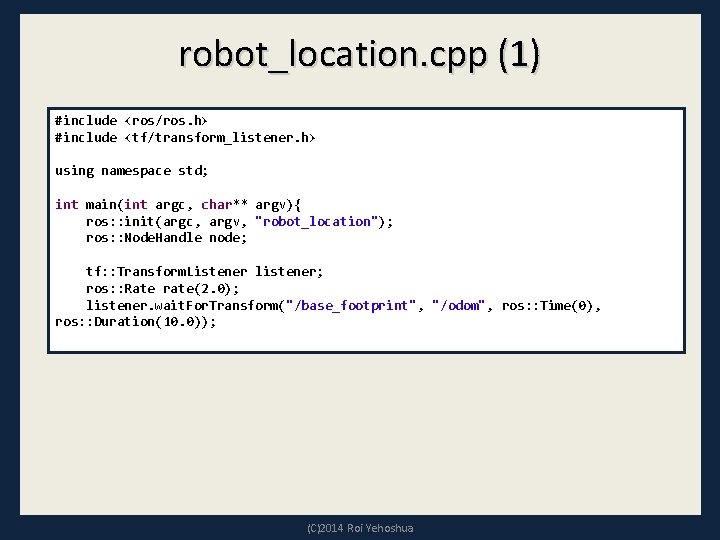
Task: Click the ros::Rate rate(2.0); line
Action: point(162,288)
